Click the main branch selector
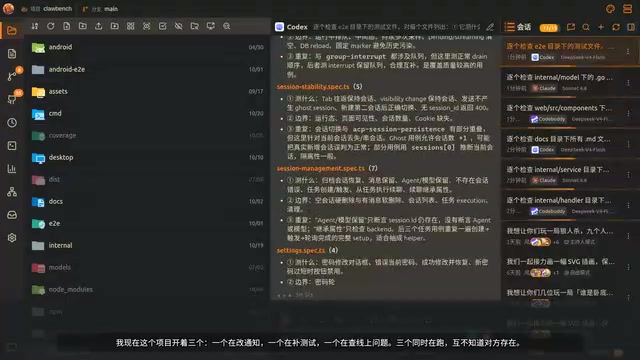Image resolution: width=640 pixels, height=360 pixels. coord(100,9)
